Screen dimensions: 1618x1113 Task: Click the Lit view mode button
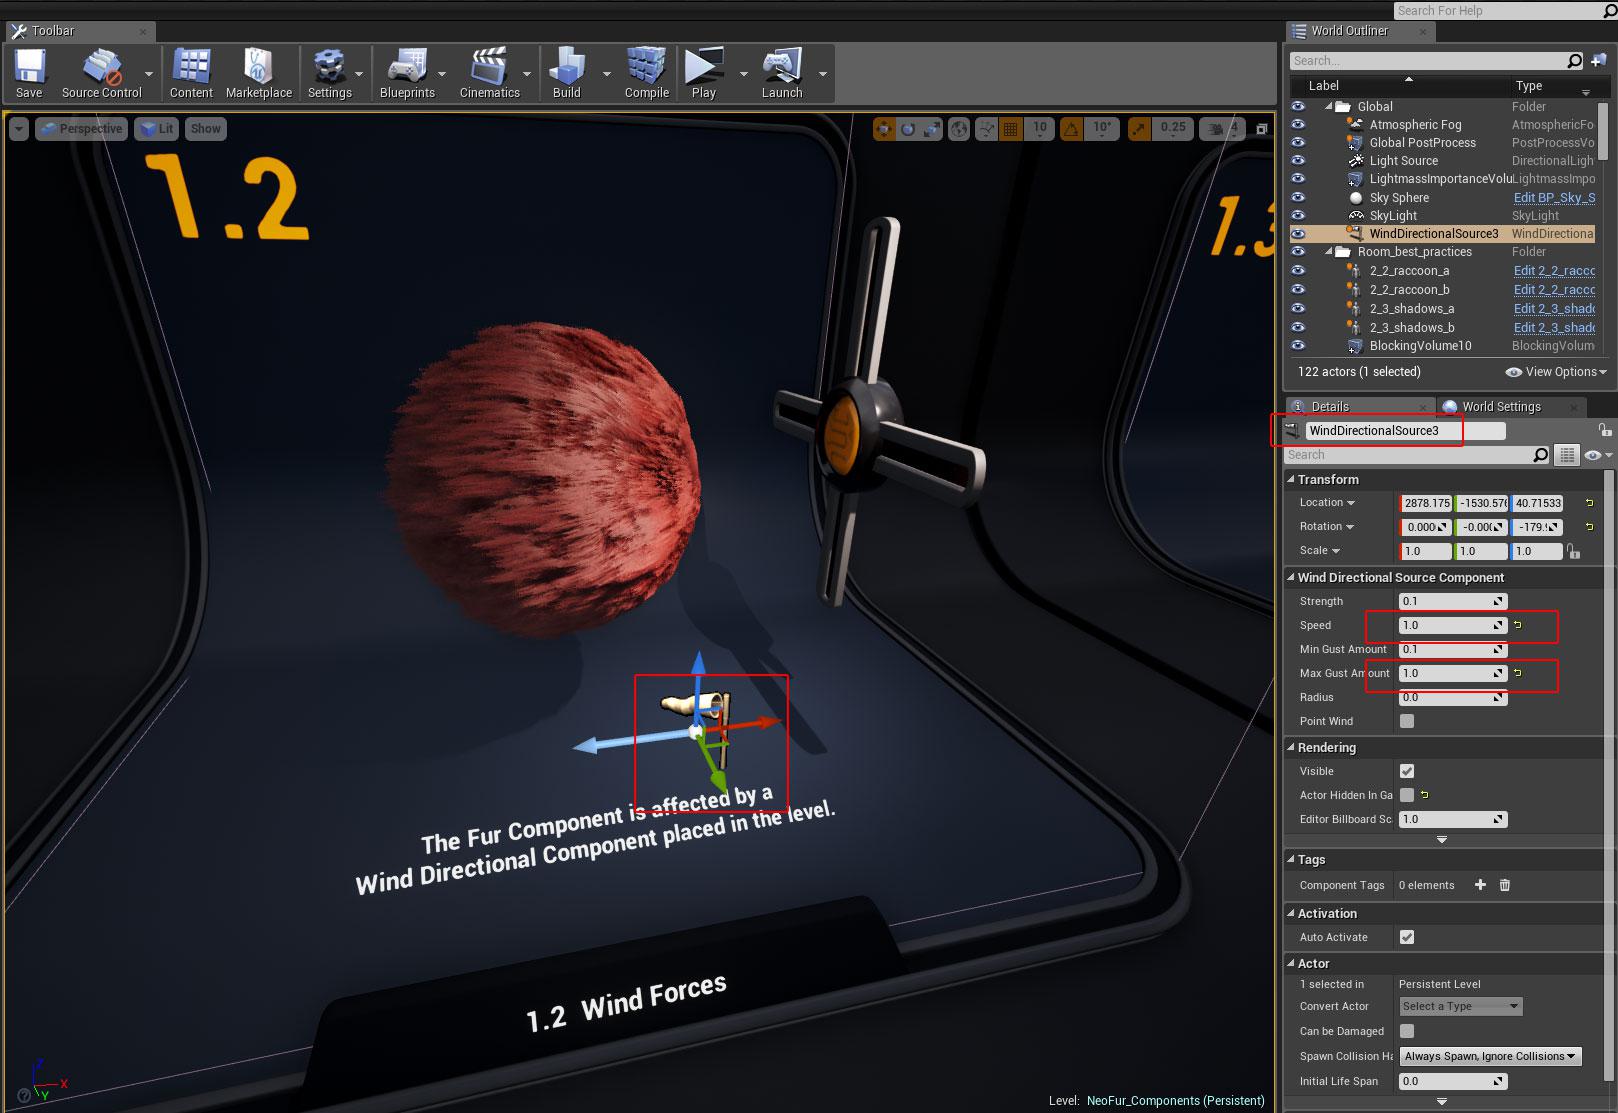[157, 129]
